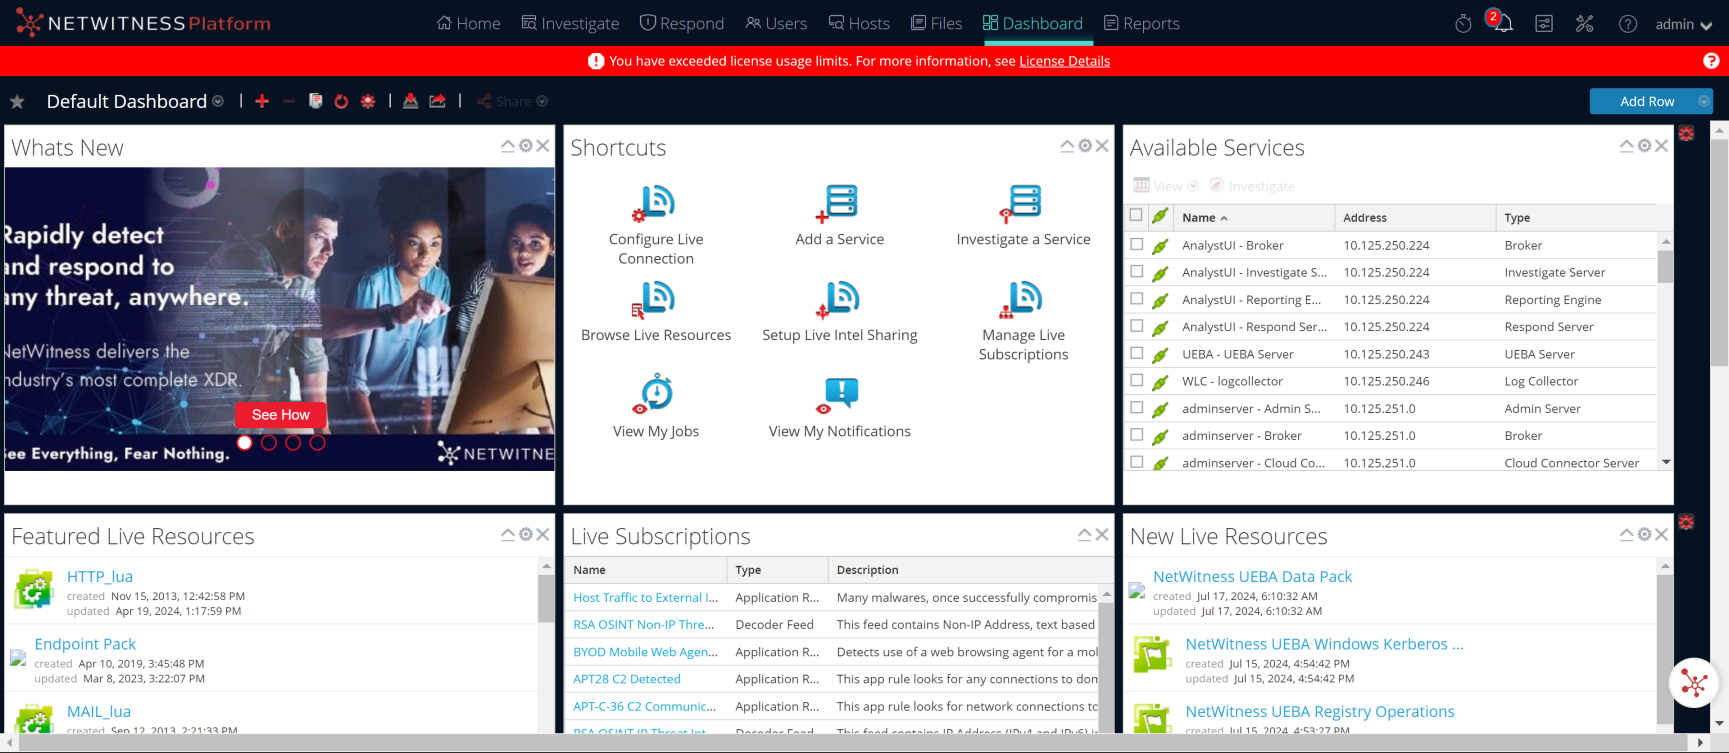Collapse the Whats New panel
Viewport: 1729px width, 753px height.
(508, 146)
